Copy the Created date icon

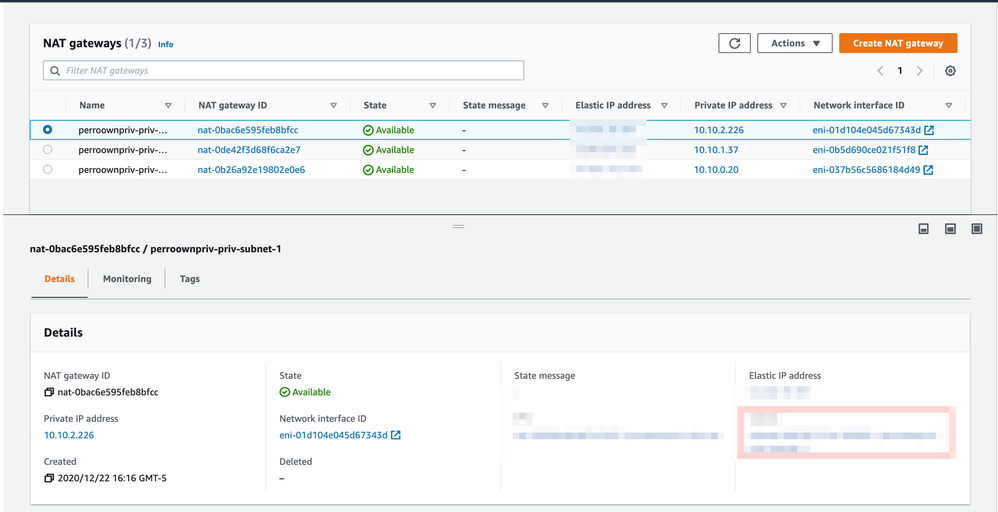(49, 479)
